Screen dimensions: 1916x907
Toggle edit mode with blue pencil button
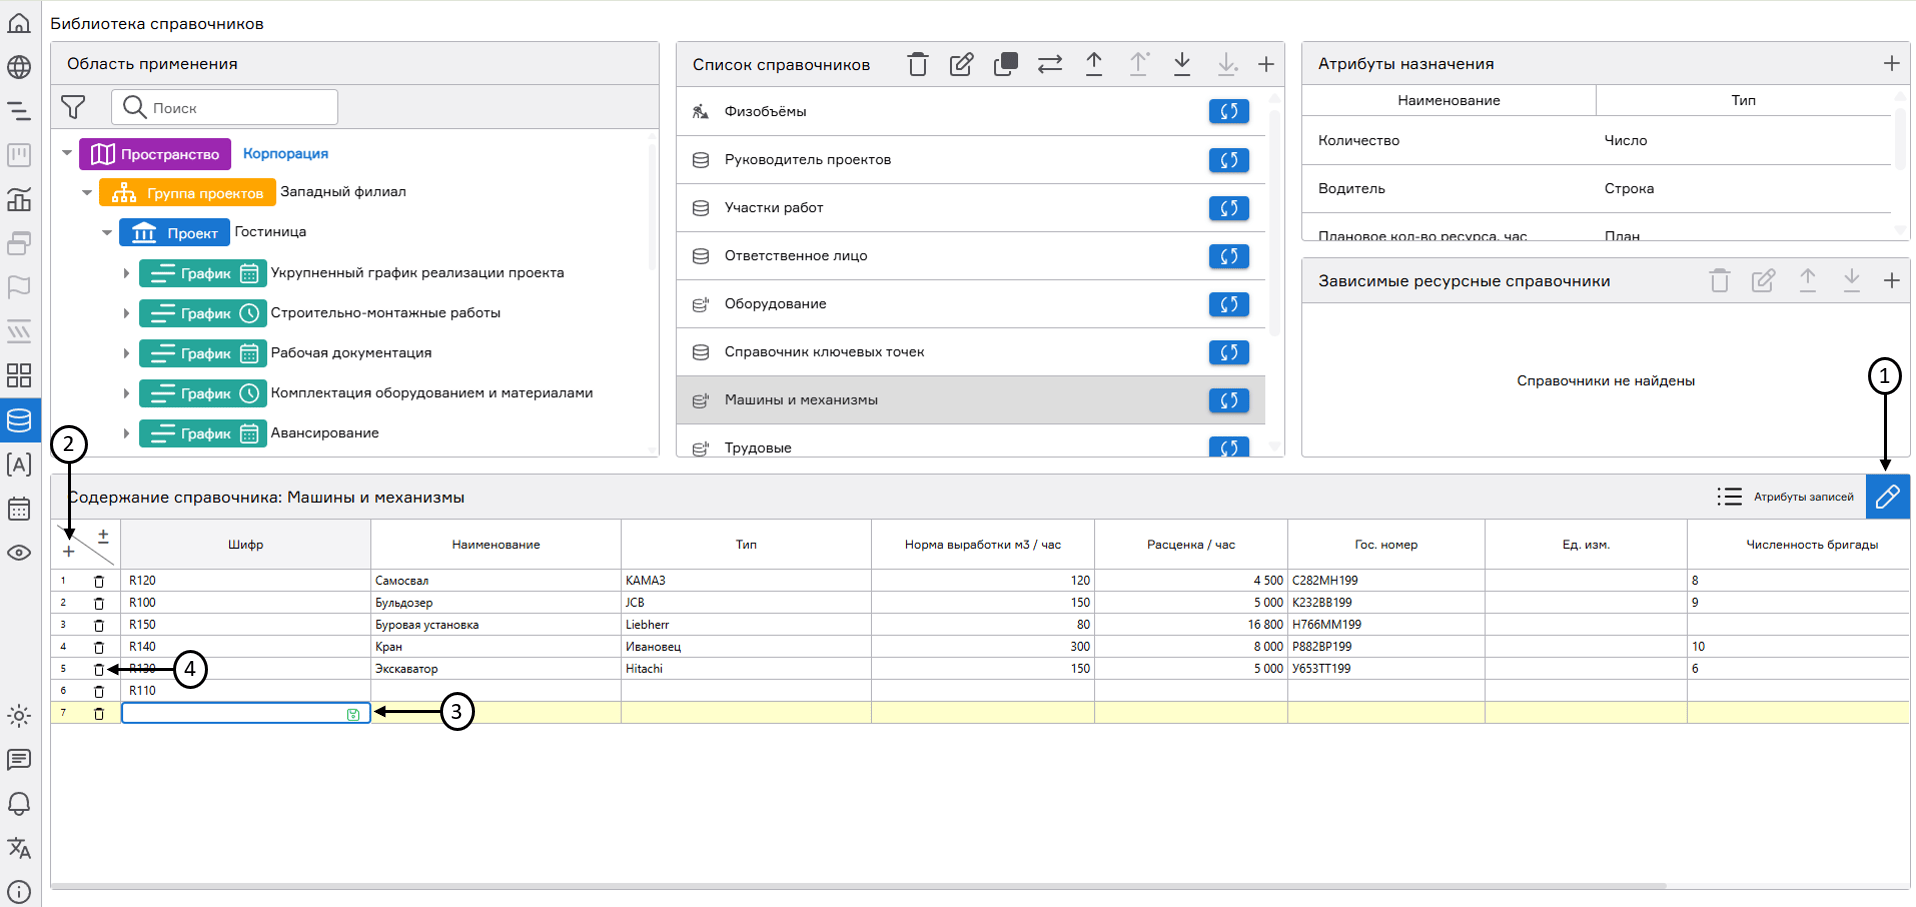(1887, 497)
